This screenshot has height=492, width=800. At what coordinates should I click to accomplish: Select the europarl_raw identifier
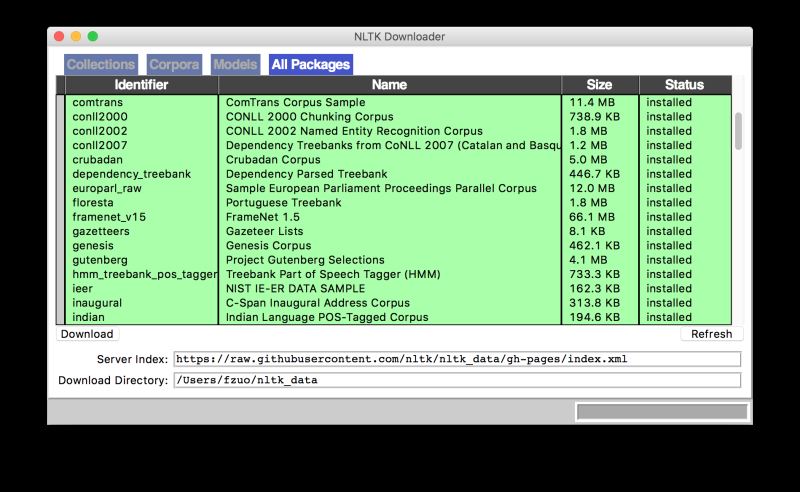tap(107, 188)
